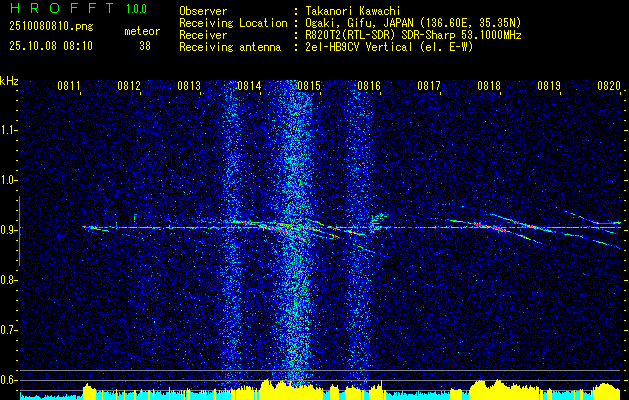
Task: Click the version number 1.0.0
Action: click(x=136, y=9)
